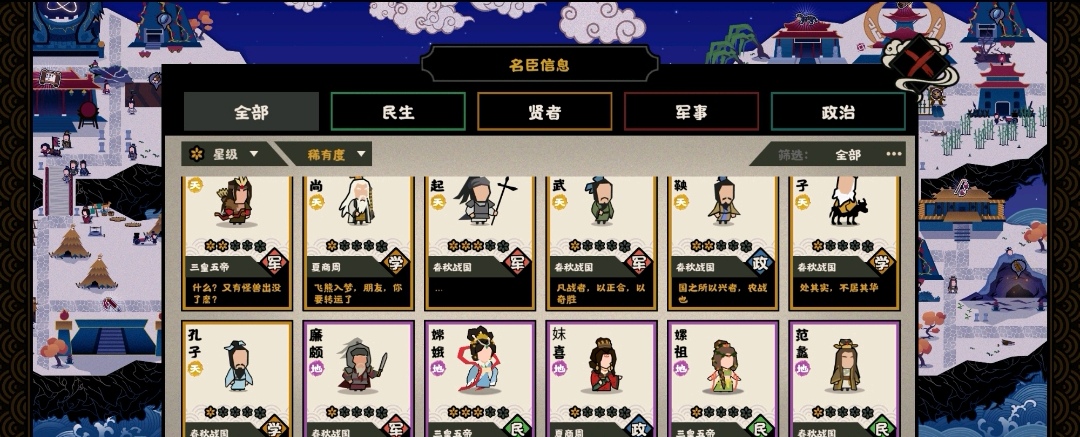
Task: Open the 贤者 category tab
Action: [545, 112]
